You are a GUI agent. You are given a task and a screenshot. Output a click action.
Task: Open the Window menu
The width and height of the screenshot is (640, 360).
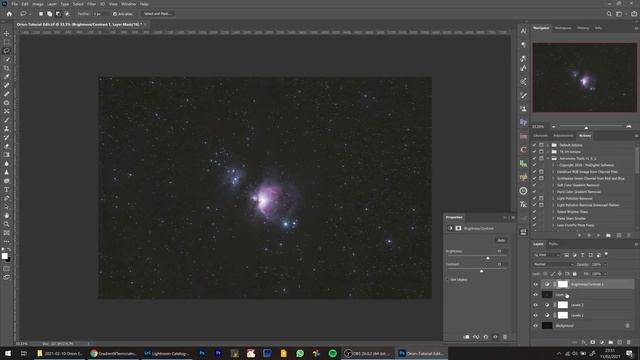tap(128, 4)
